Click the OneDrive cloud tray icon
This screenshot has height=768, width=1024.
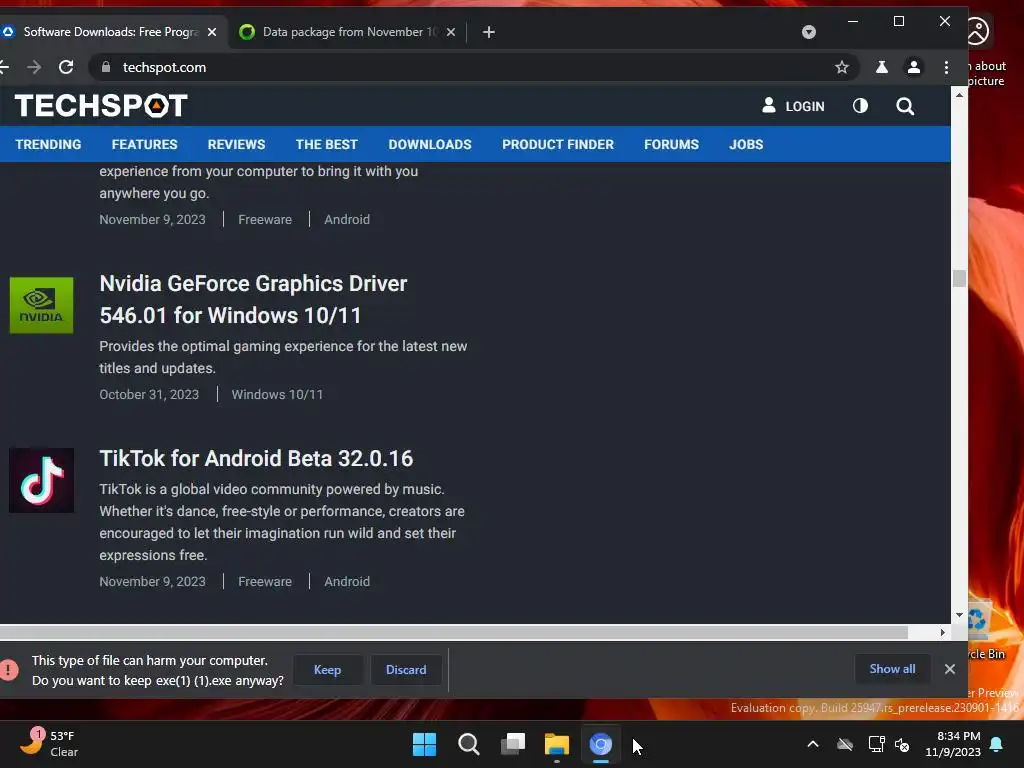[845, 744]
